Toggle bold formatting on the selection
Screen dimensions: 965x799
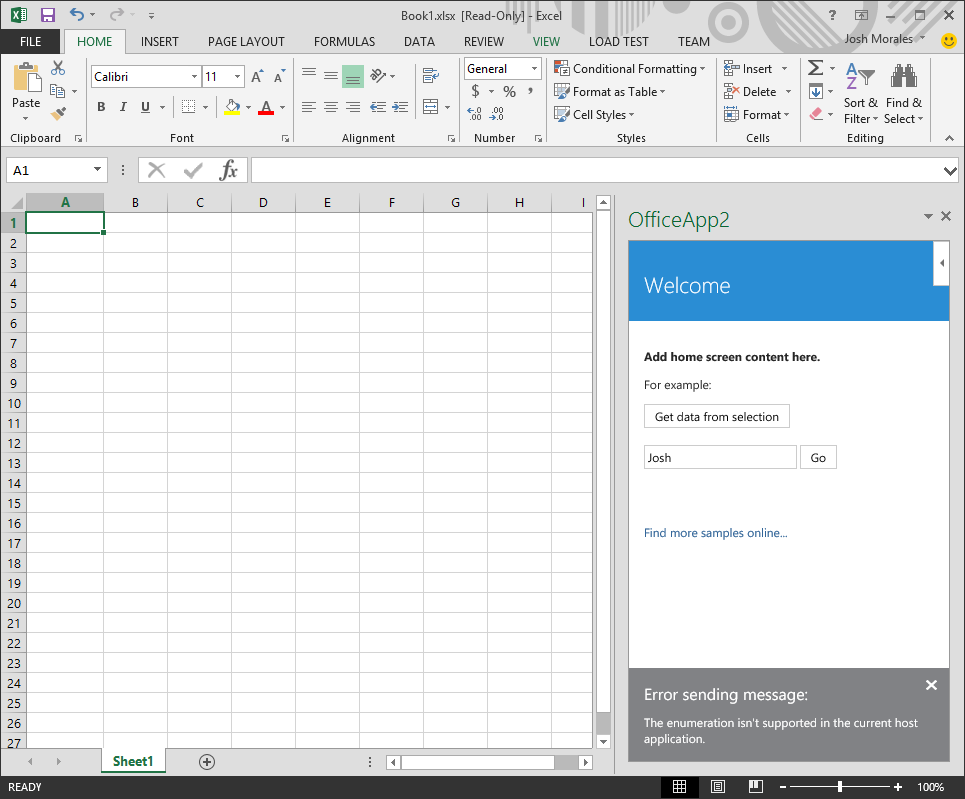[x=100, y=106]
